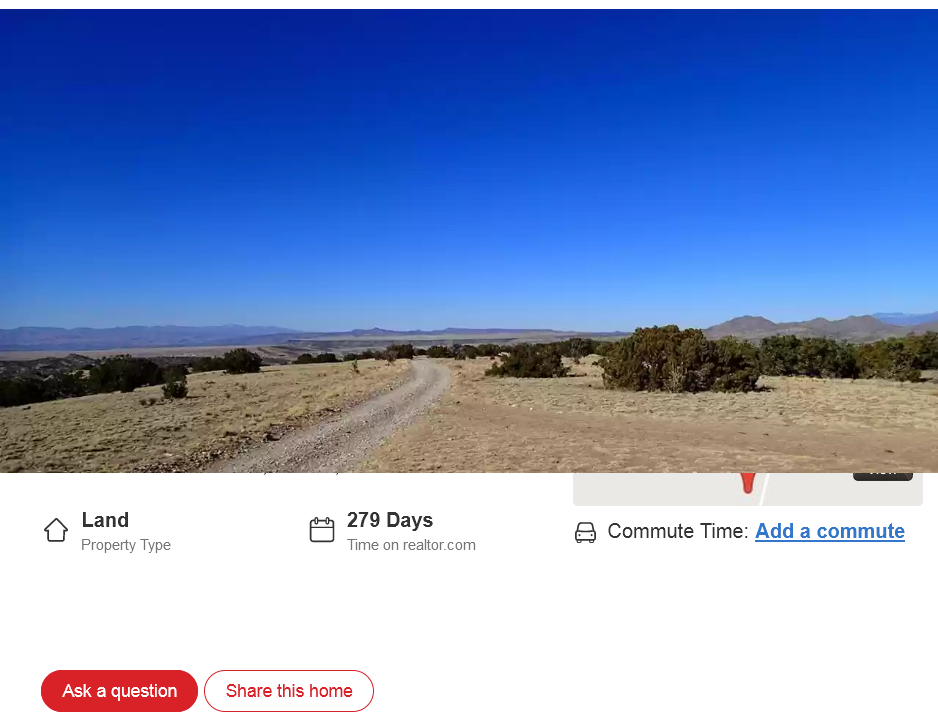
Task: Select the 279 Days heading
Action: [x=390, y=520]
